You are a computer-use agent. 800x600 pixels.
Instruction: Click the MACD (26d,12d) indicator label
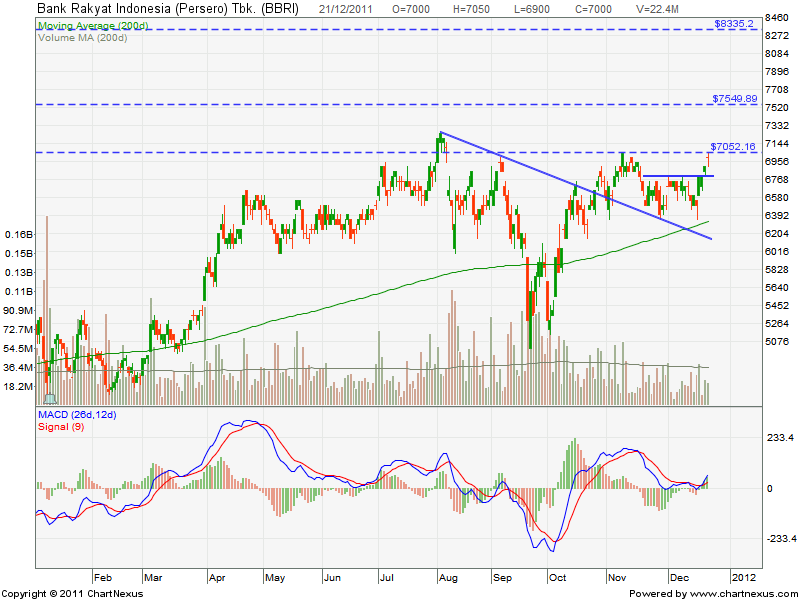point(77,414)
